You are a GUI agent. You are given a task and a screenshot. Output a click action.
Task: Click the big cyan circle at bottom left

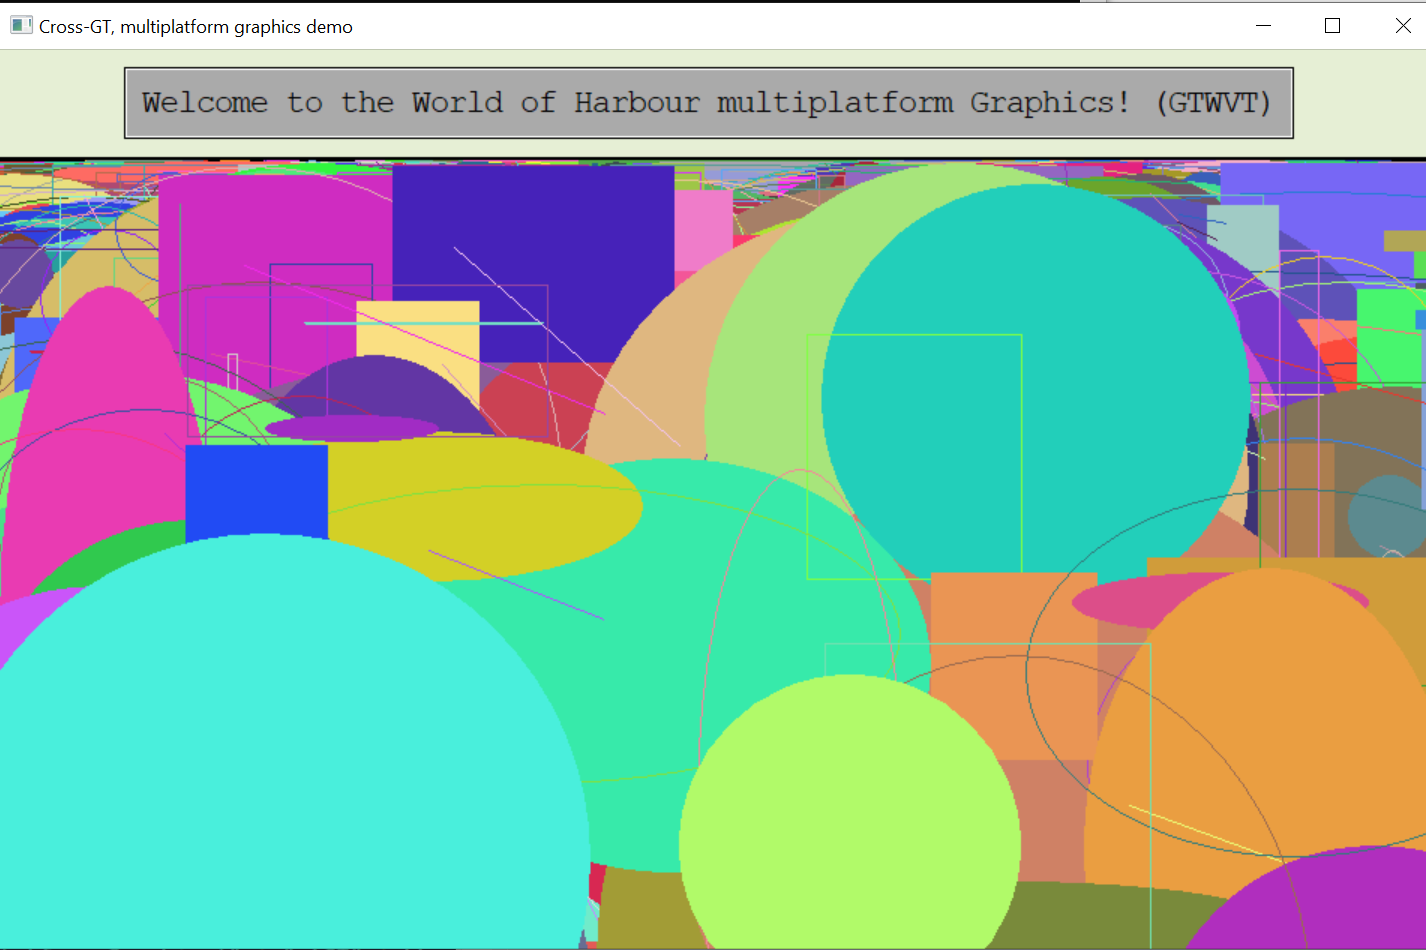[x=280, y=760]
